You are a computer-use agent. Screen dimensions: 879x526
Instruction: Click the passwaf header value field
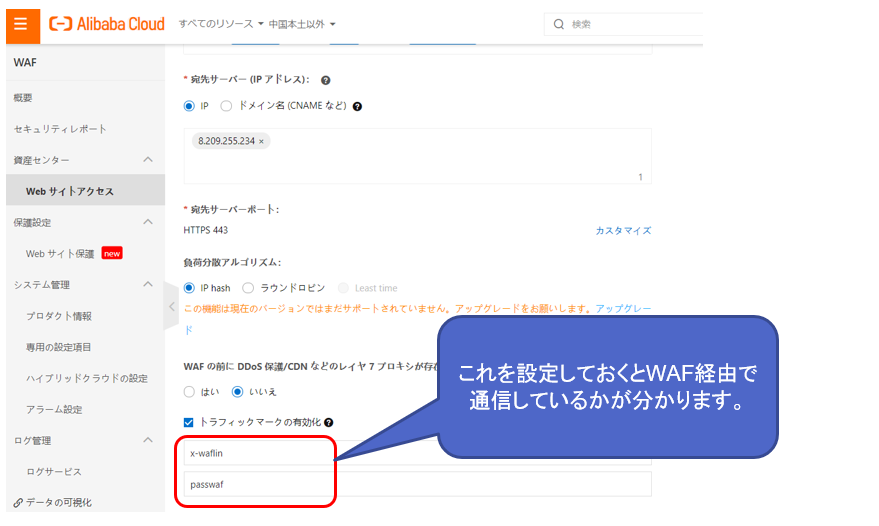point(418,485)
